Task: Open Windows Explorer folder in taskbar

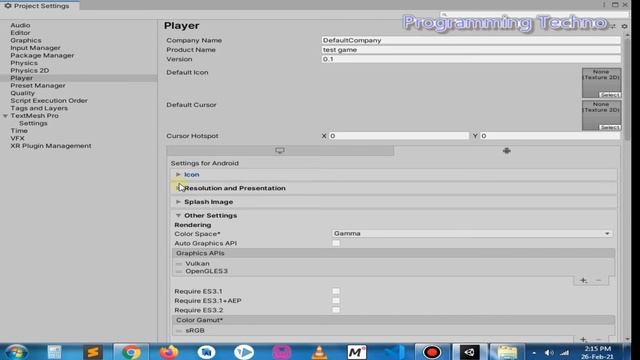Action: point(507,352)
